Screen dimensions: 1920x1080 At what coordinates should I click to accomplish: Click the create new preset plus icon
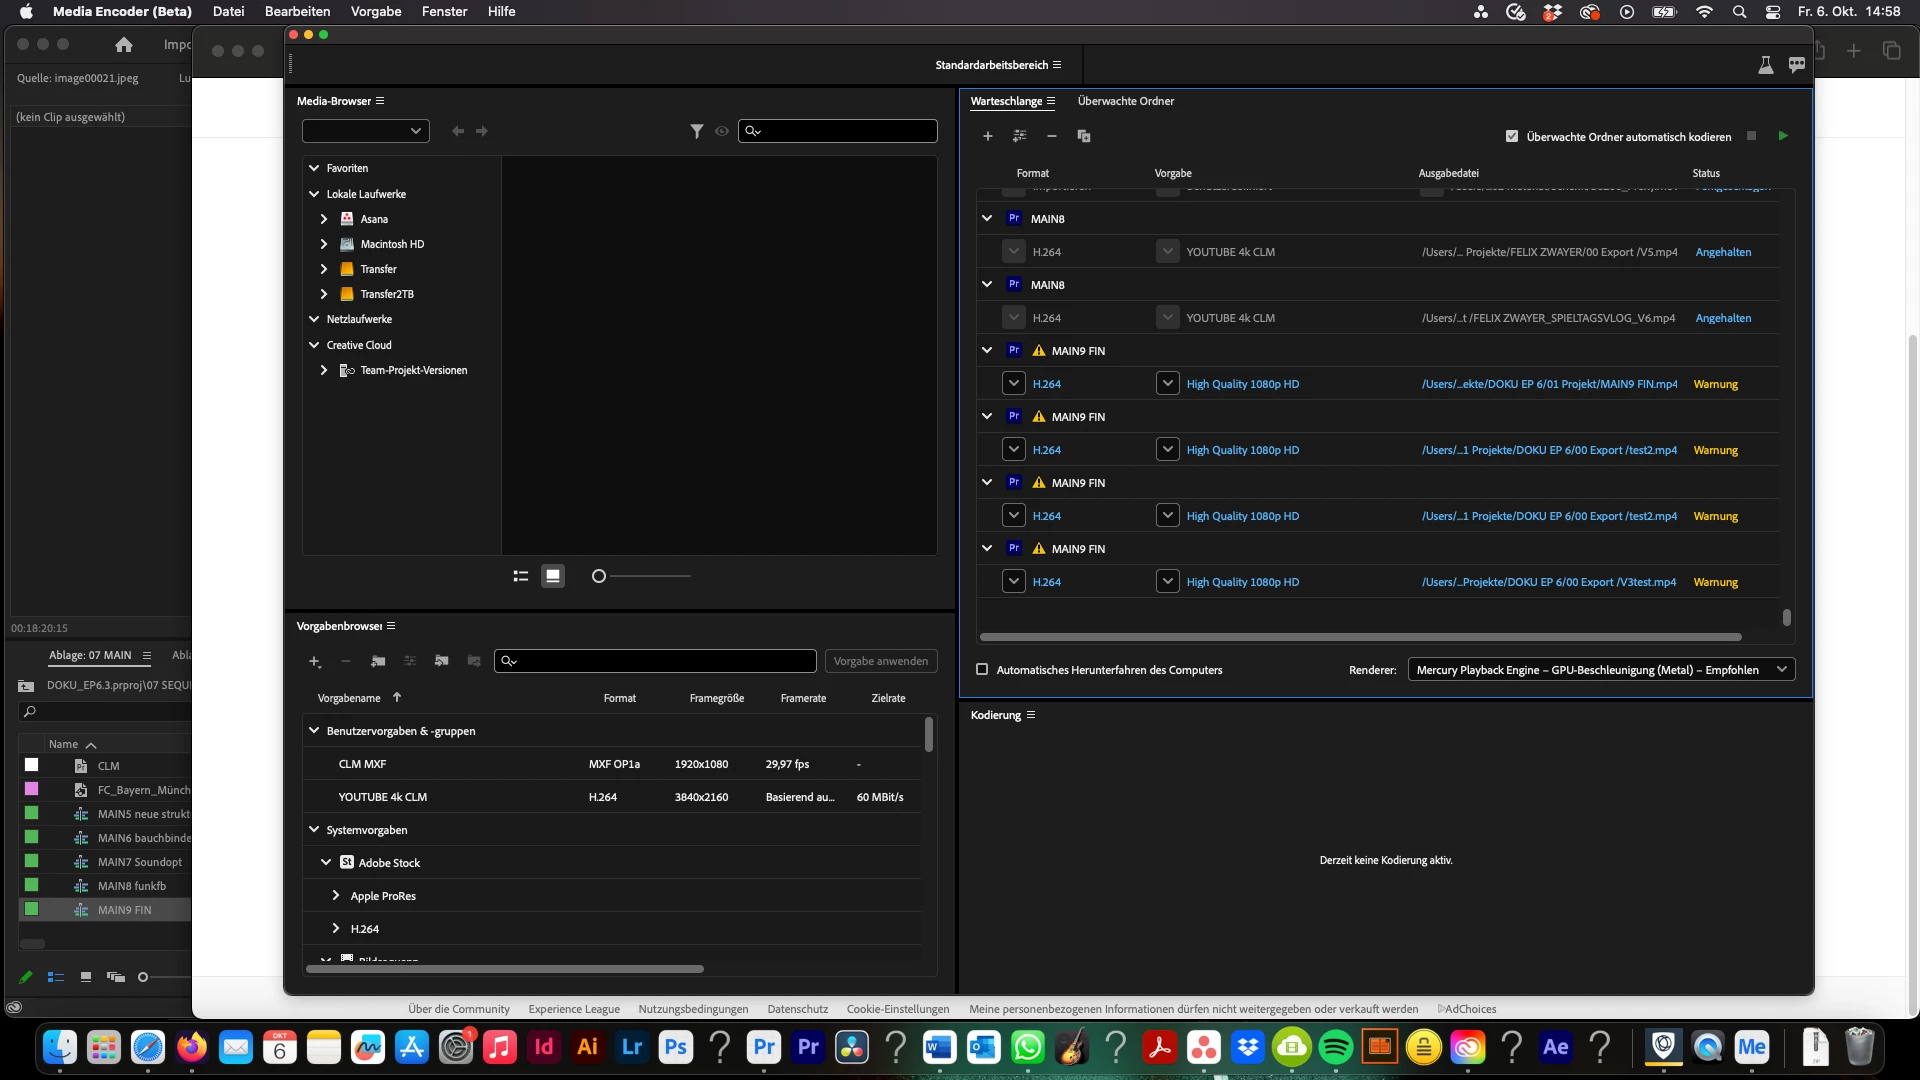(314, 661)
